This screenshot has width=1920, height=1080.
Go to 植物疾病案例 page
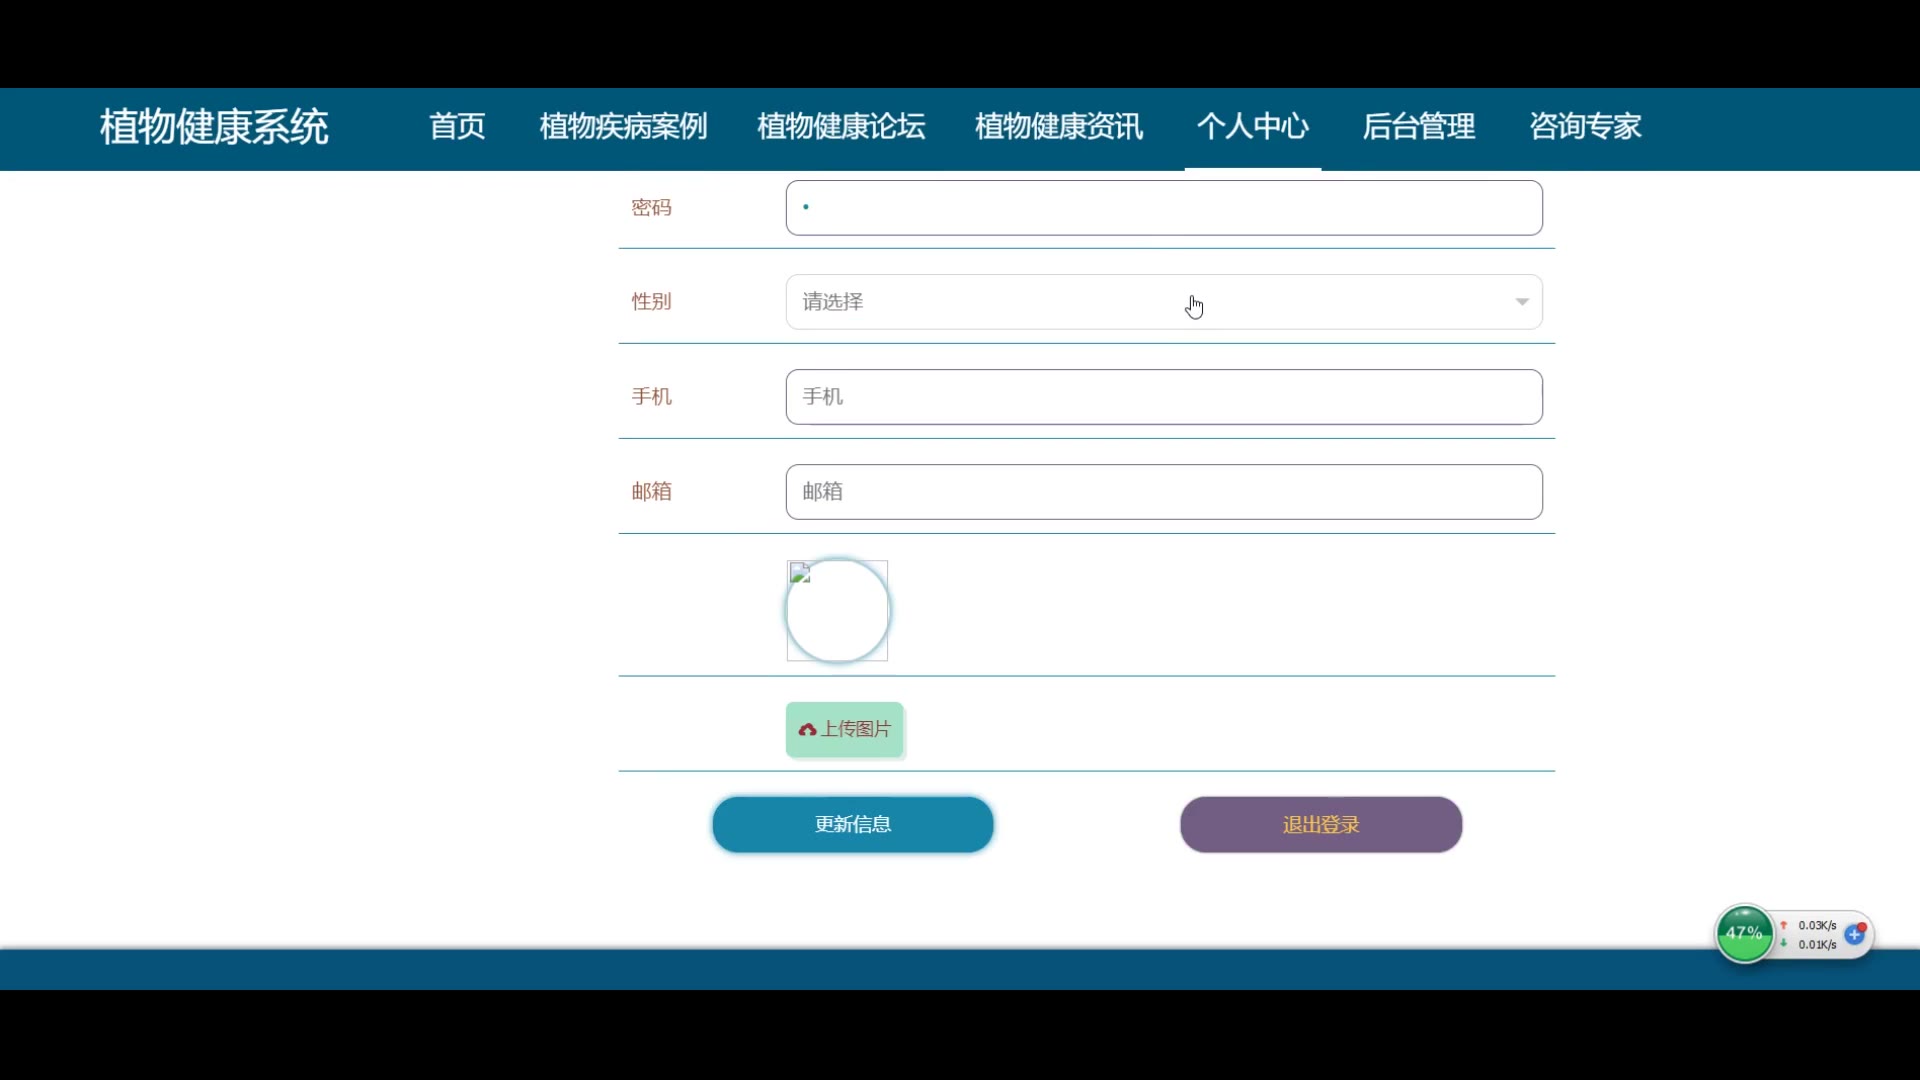coord(623,127)
